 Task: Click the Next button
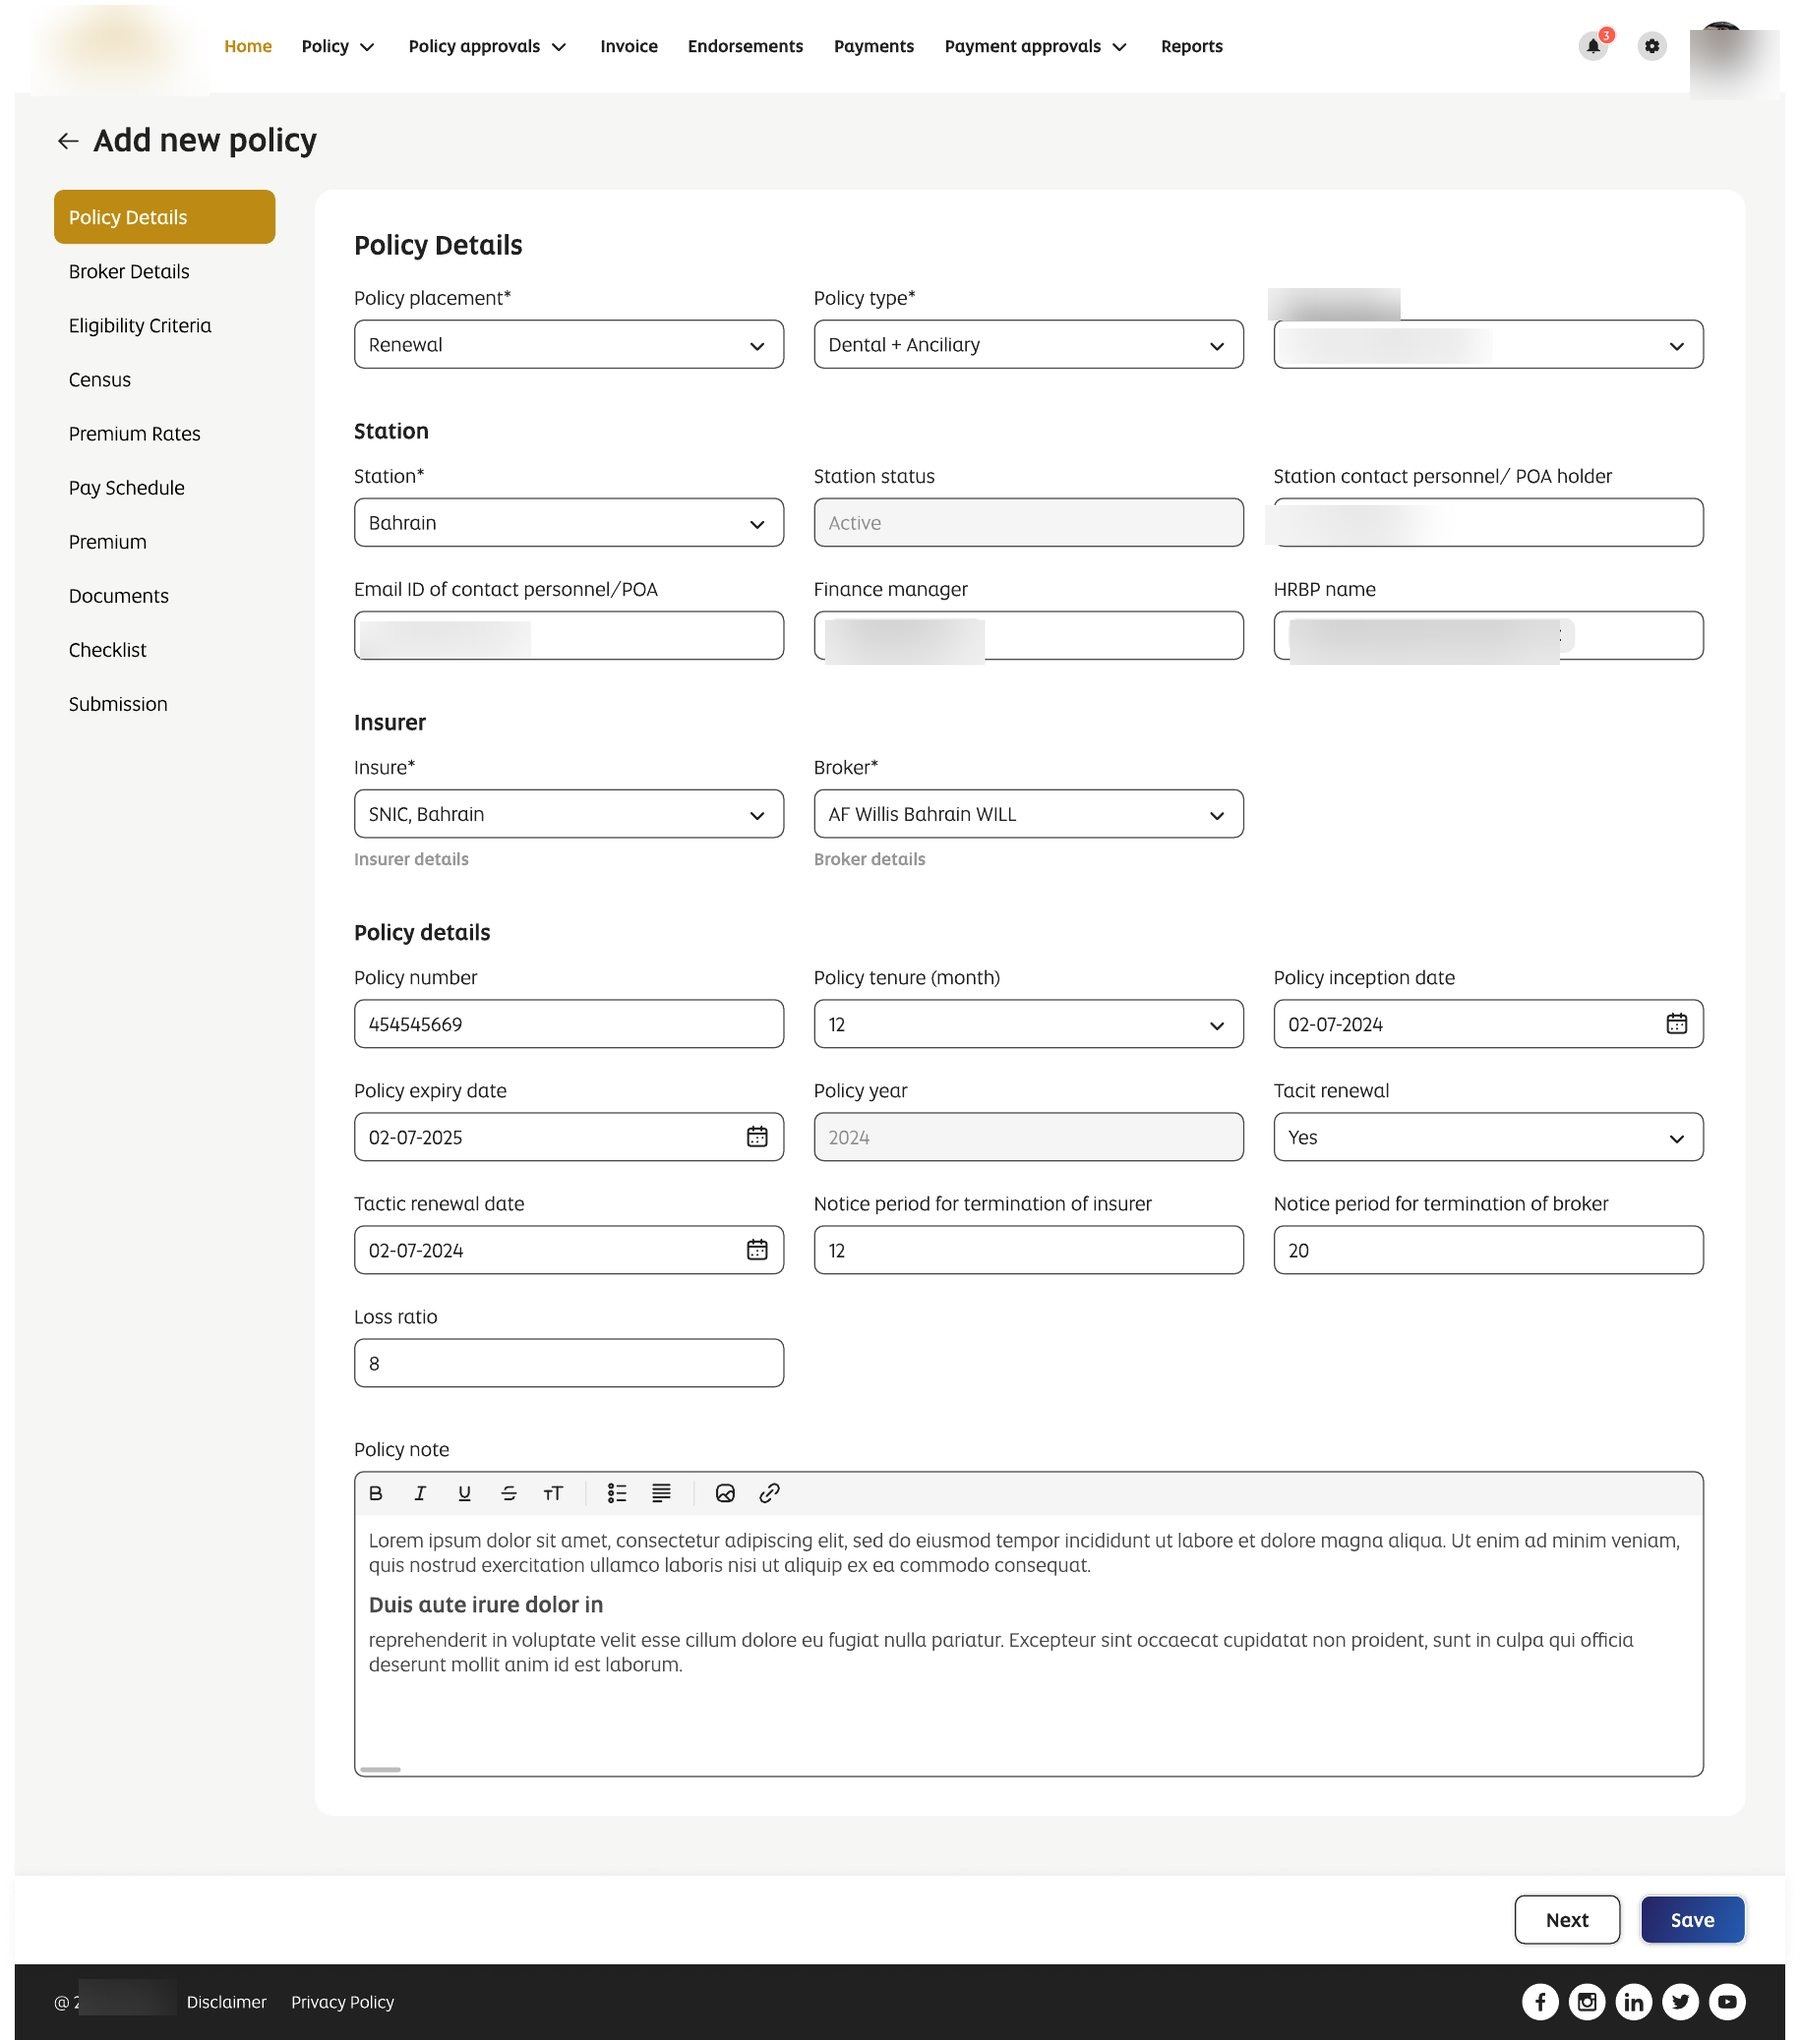click(x=1567, y=1919)
